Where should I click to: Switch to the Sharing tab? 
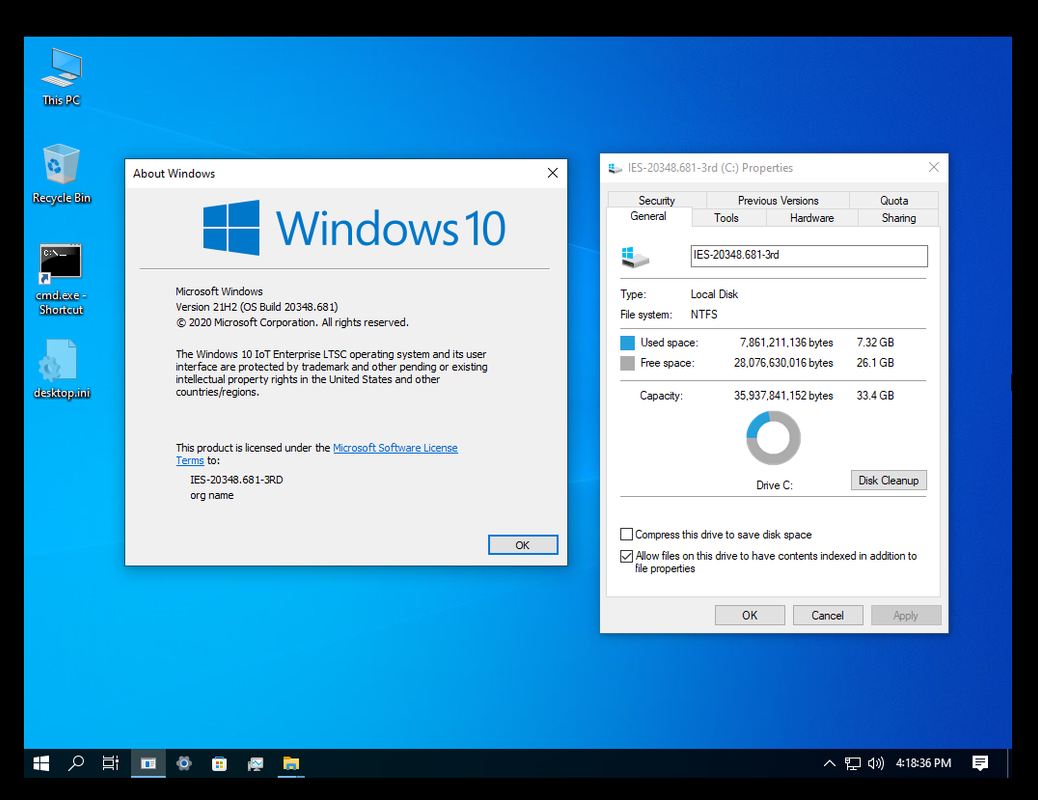point(898,218)
